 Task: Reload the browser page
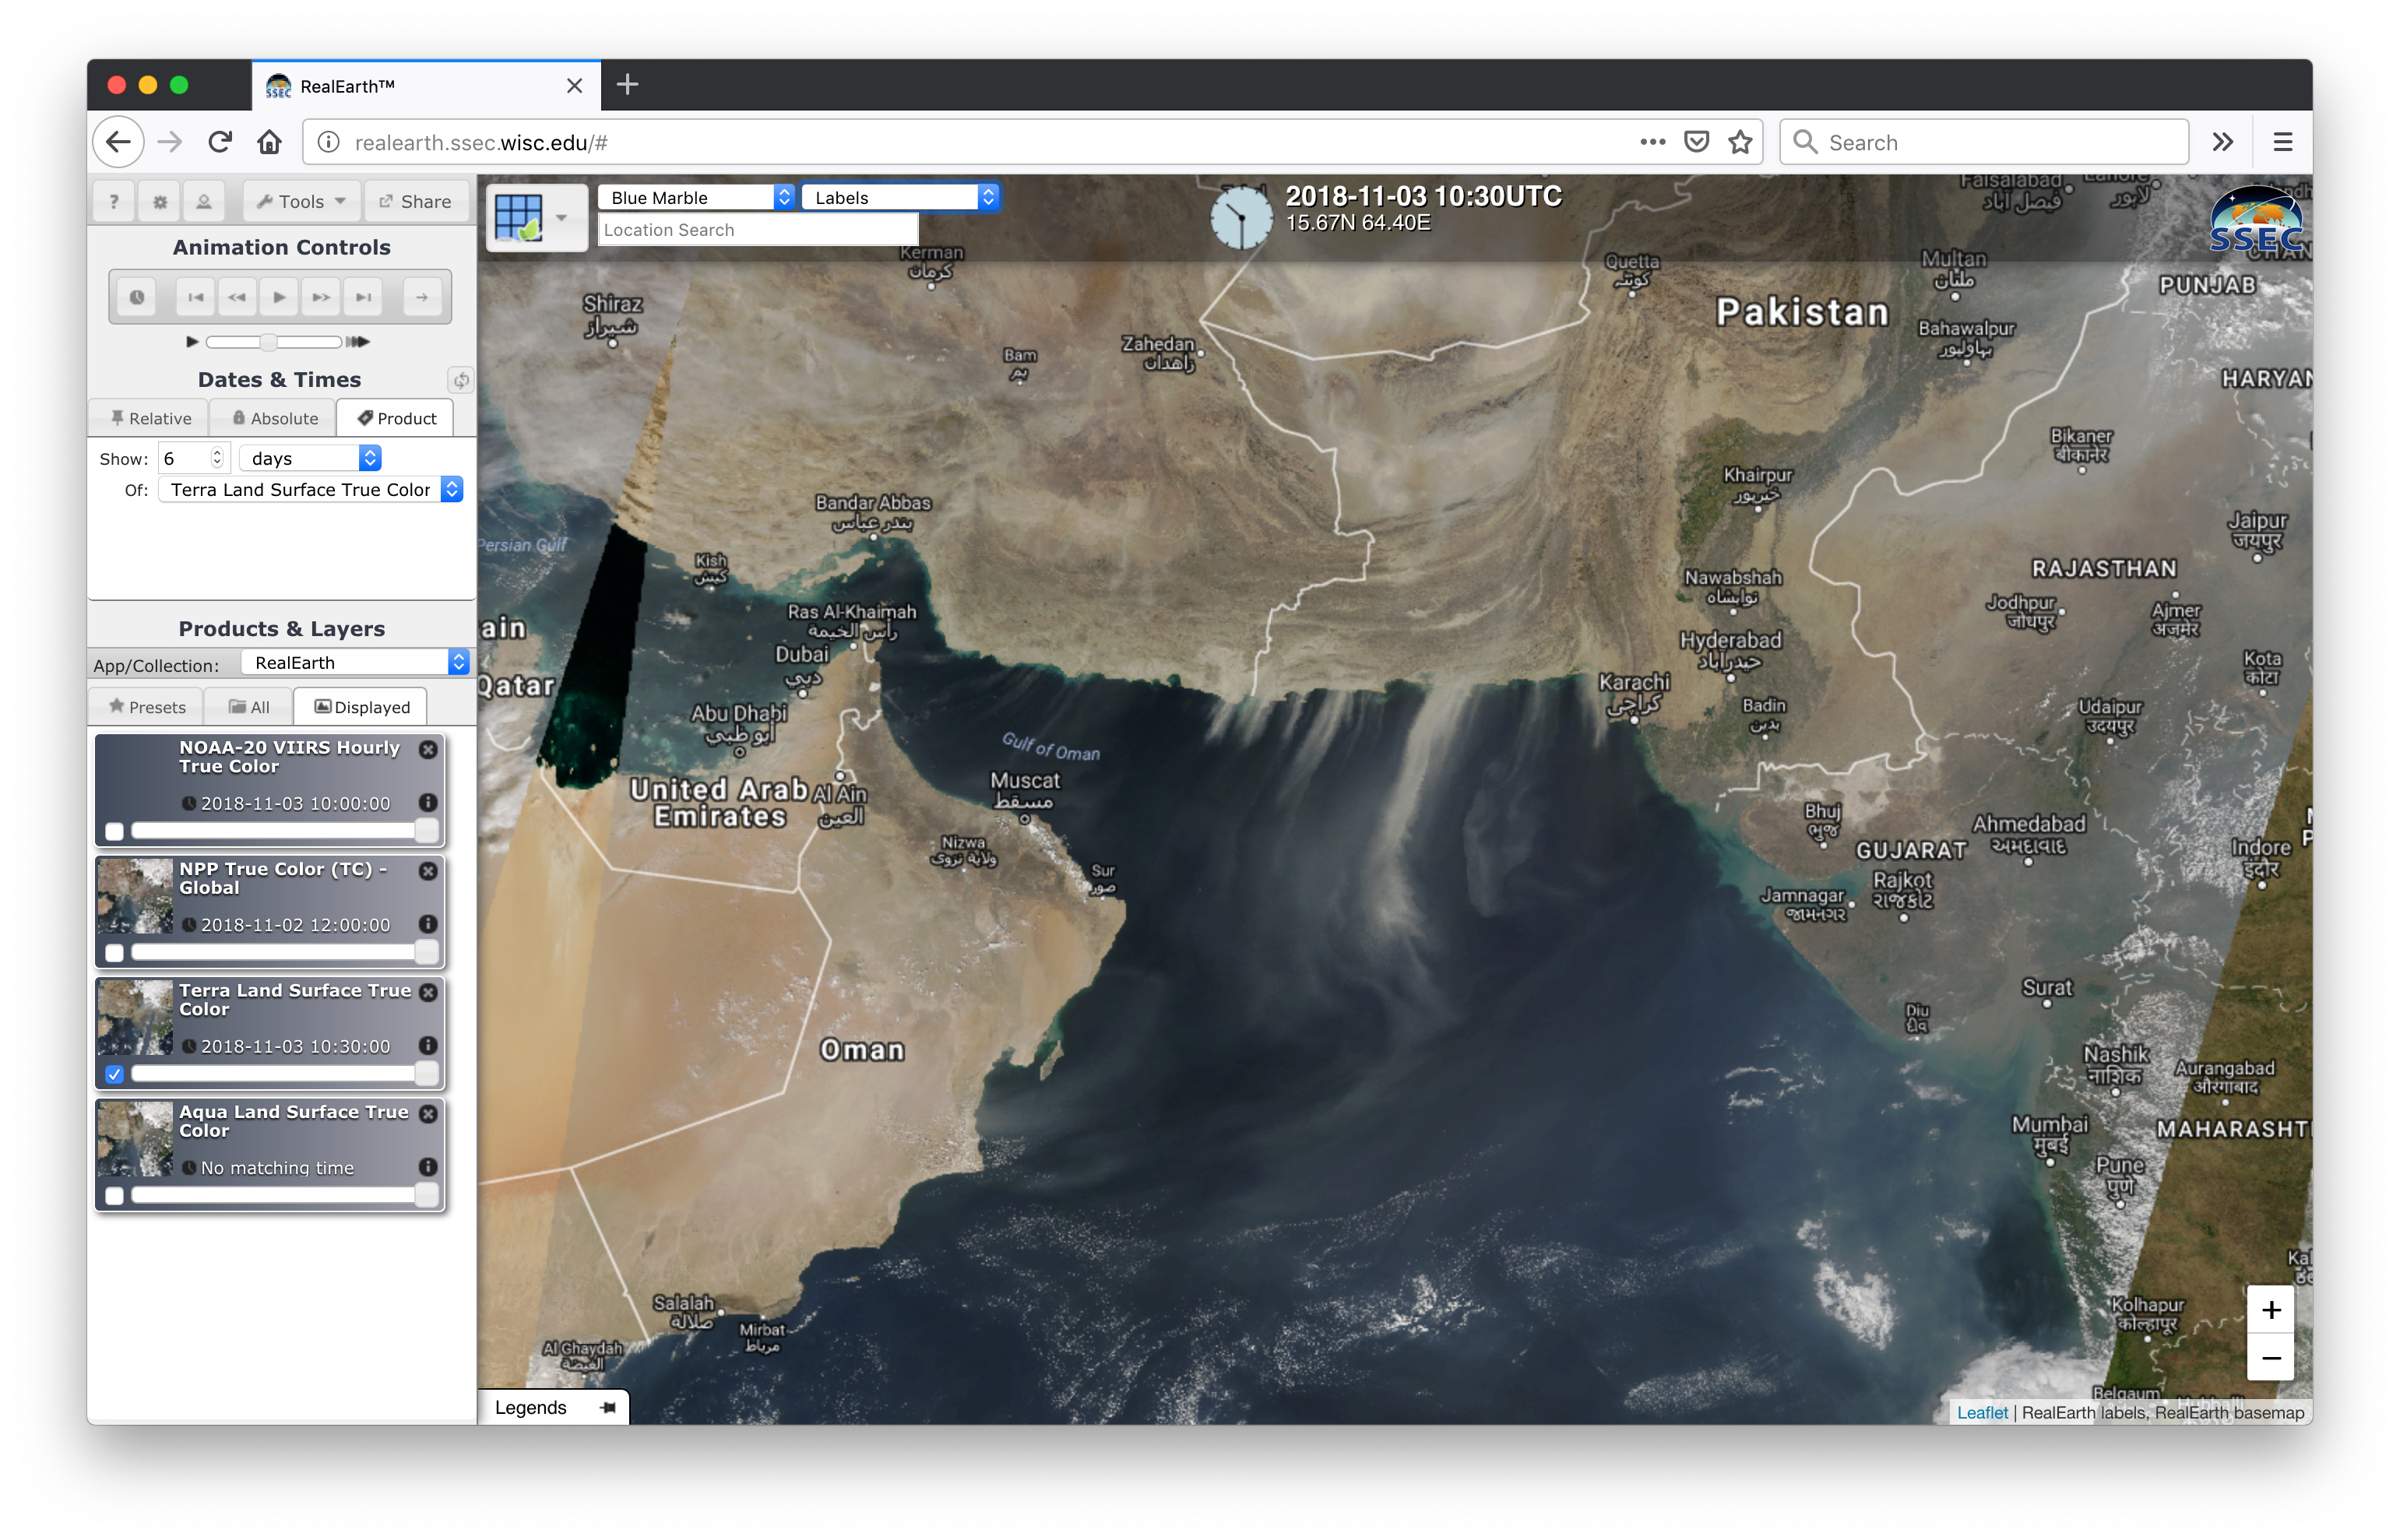pos(220,142)
